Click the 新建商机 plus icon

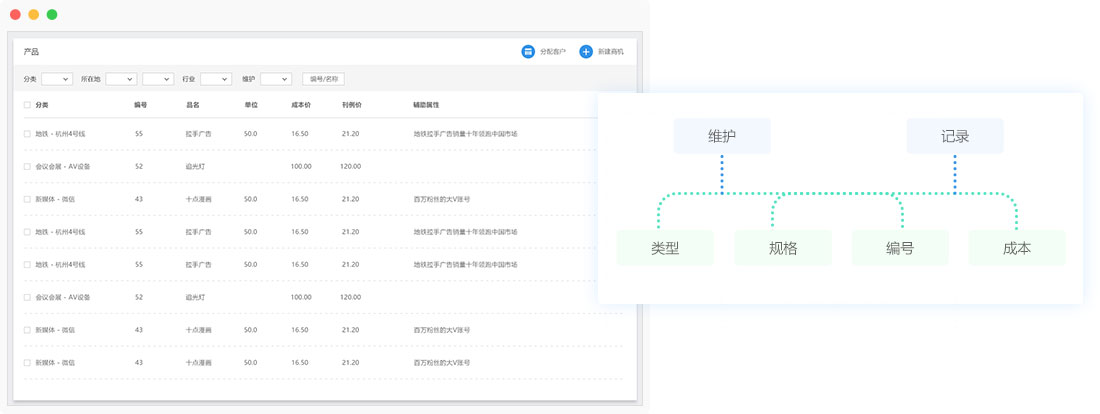(586, 52)
